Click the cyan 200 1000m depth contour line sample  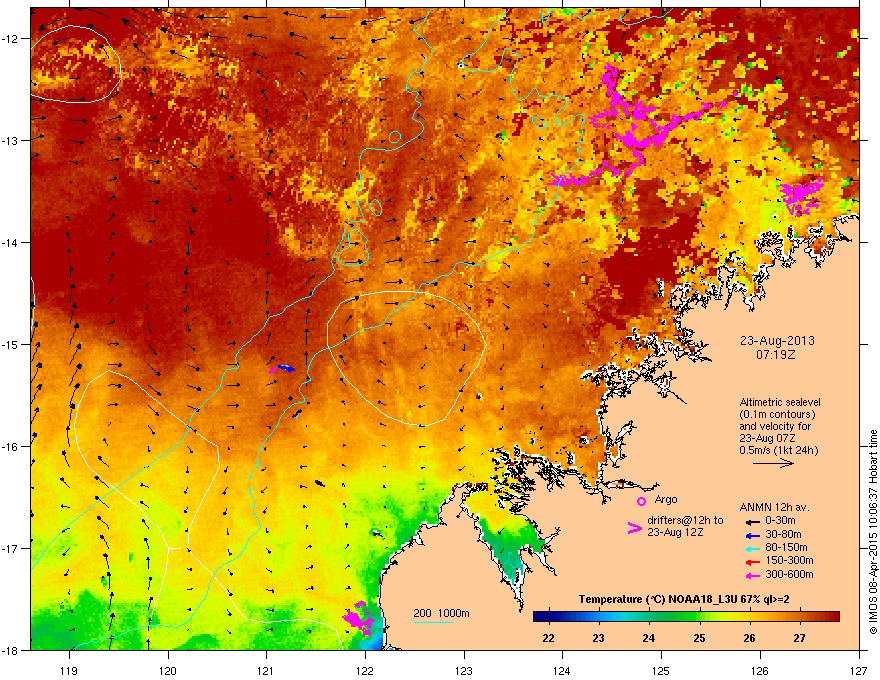(434, 623)
